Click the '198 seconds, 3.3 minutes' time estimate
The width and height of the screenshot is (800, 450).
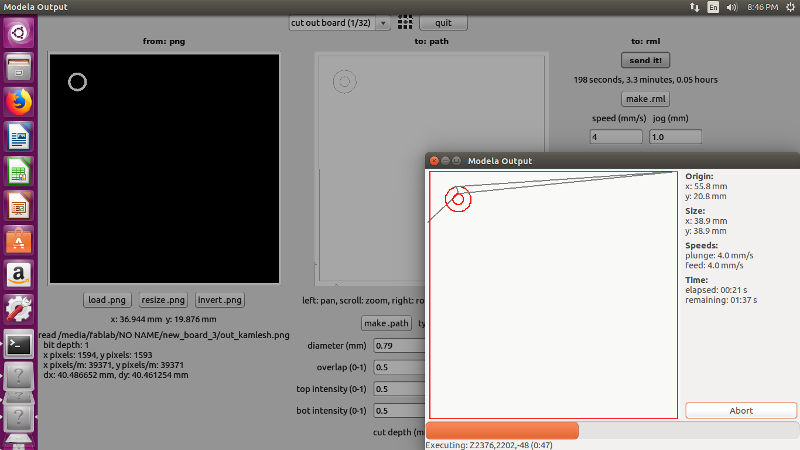coord(645,80)
